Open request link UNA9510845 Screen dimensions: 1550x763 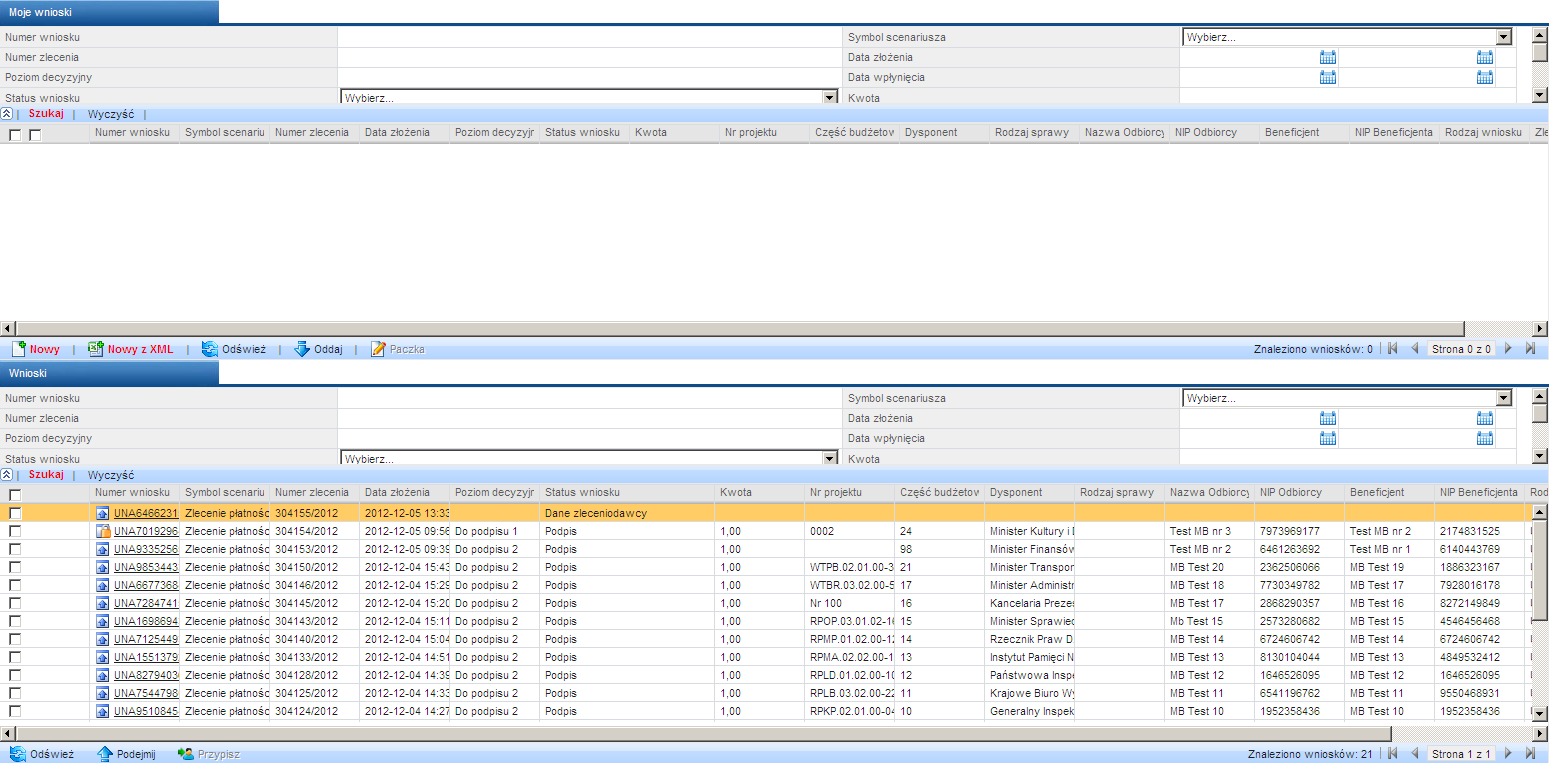pyautogui.click(x=146, y=711)
